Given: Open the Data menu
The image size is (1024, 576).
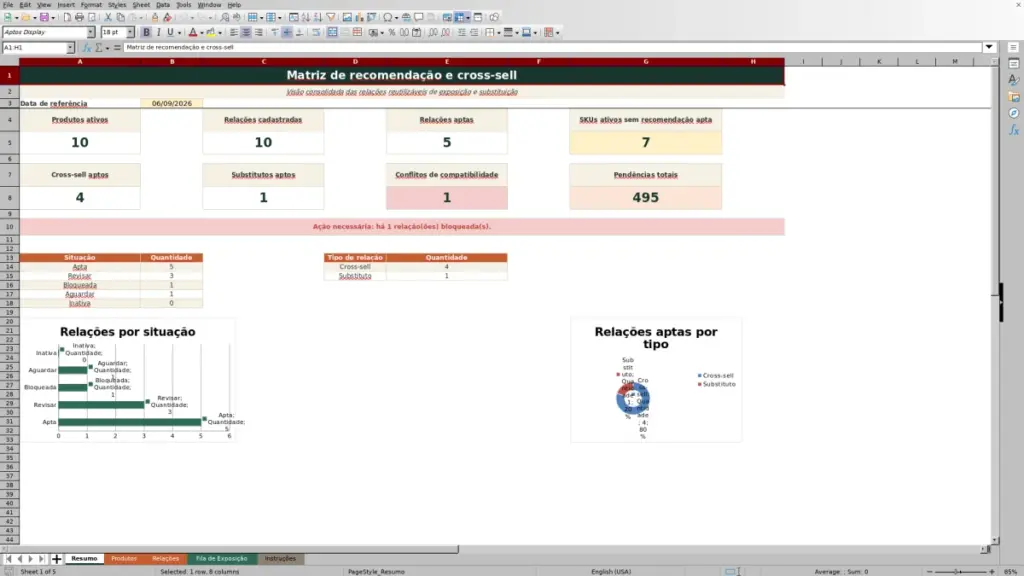Looking at the screenshot, I should pyautogui.click(x=163, y=5).
